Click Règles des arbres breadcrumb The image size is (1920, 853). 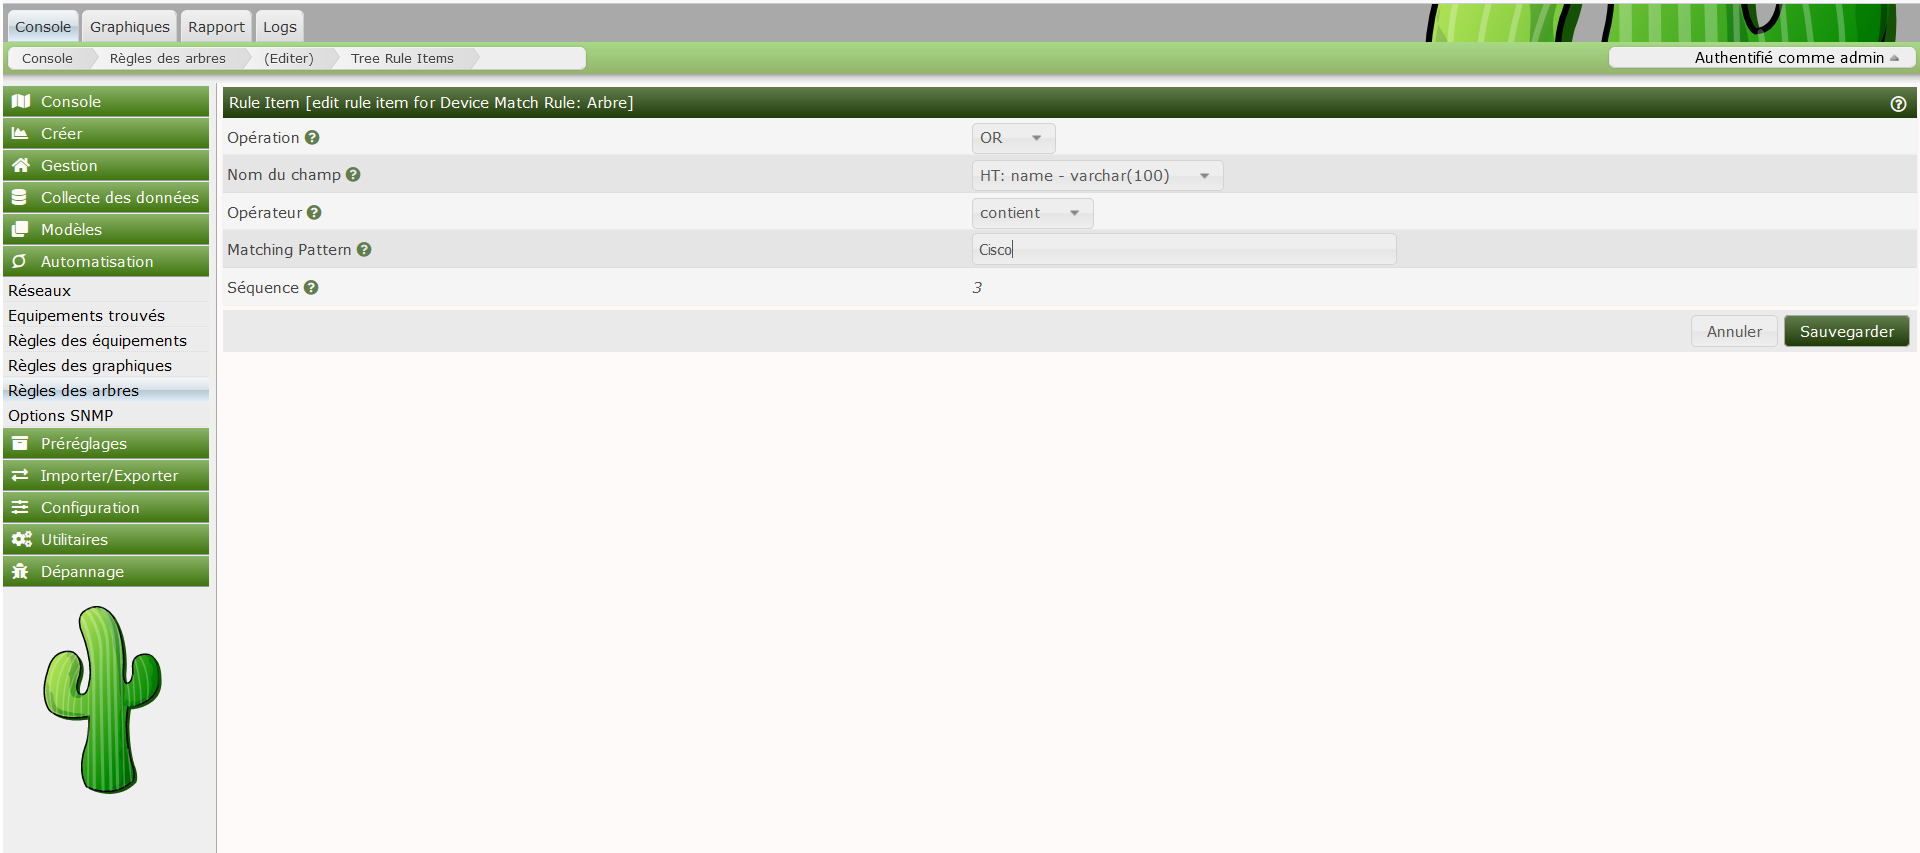[168, 59]
